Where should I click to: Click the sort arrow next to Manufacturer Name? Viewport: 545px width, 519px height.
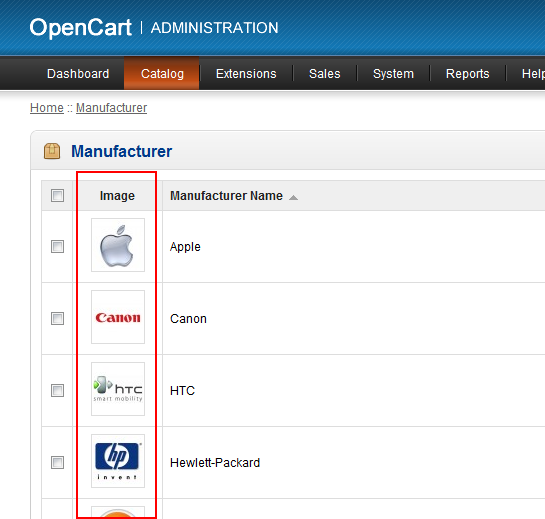[x=293, y=197]
